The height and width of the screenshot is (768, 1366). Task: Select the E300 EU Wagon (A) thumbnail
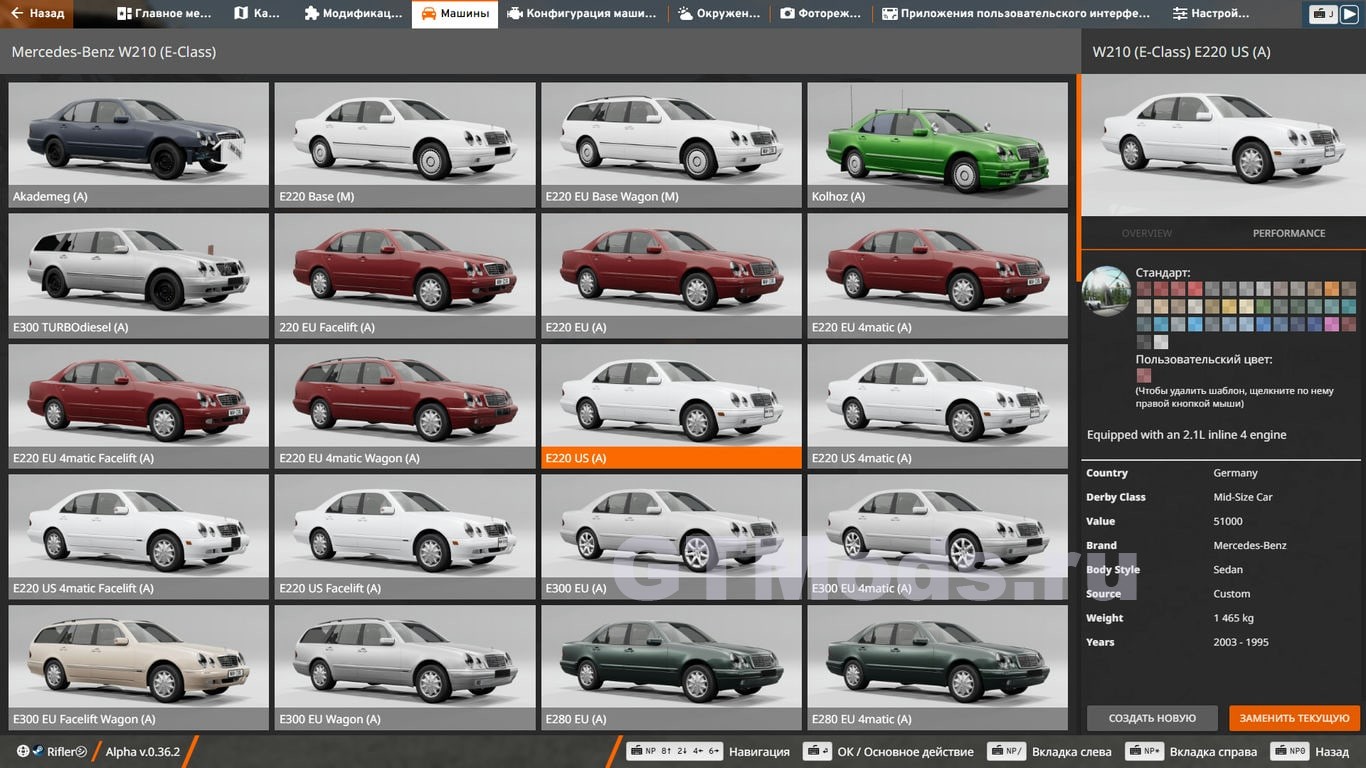405,667
